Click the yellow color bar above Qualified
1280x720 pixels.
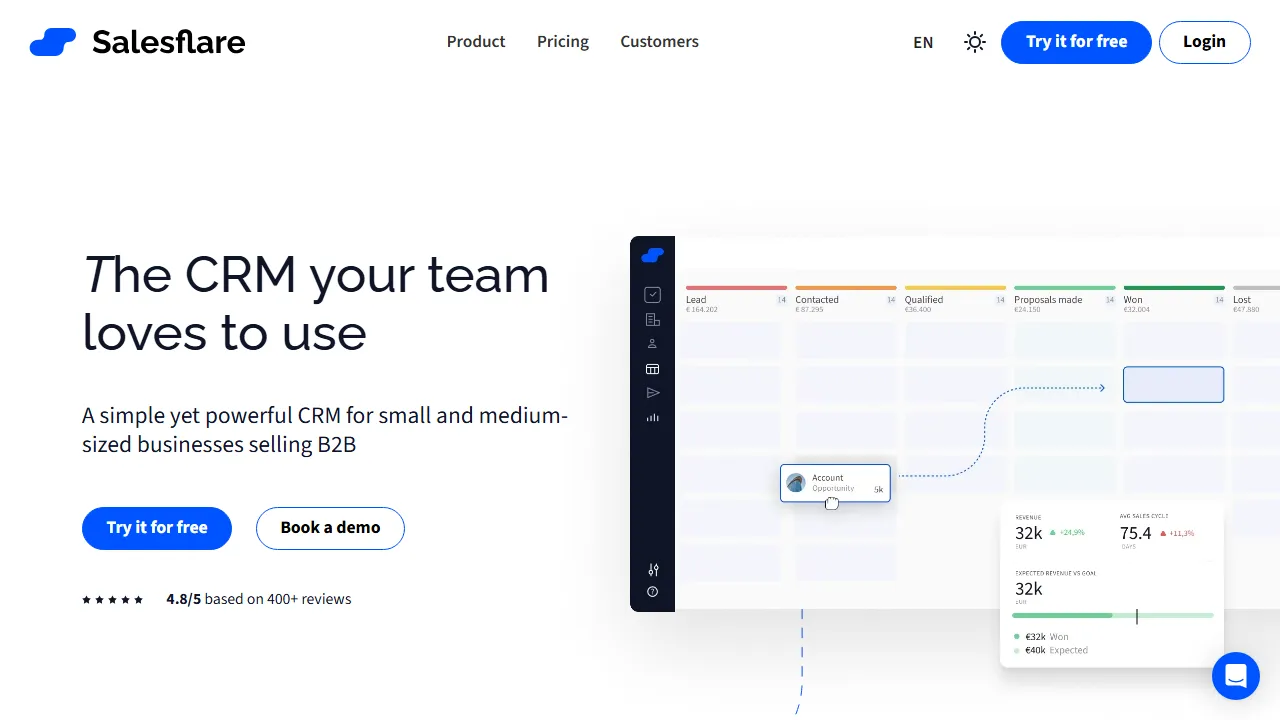click(955, 288)
